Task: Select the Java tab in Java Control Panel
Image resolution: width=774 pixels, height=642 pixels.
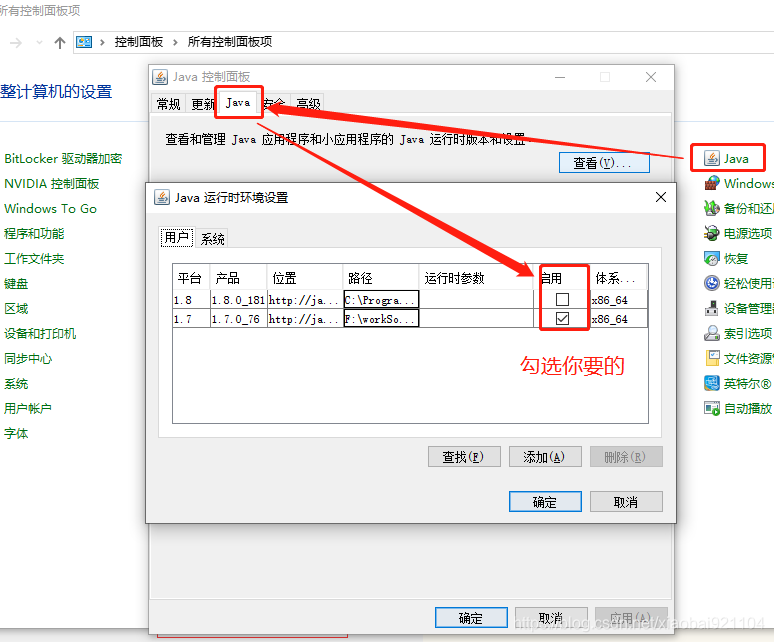Action: [x=238, y=103]
